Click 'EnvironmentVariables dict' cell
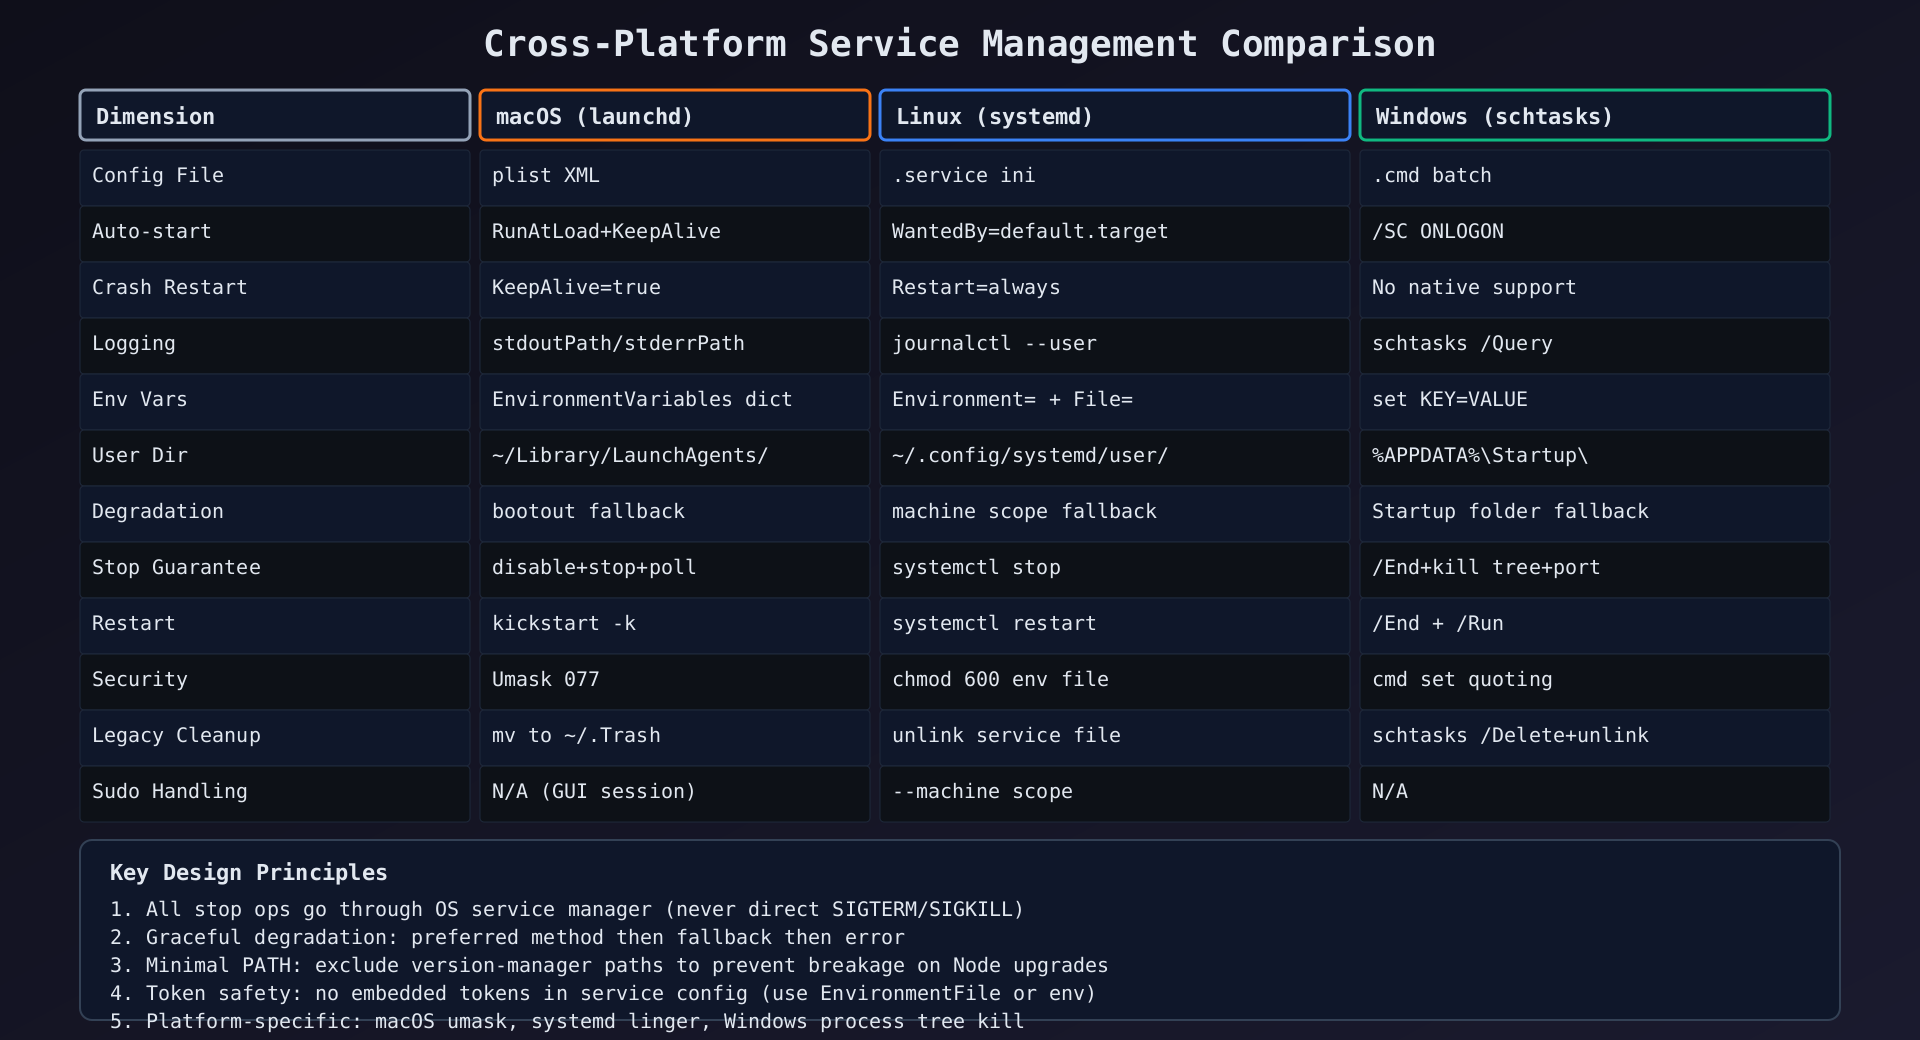 tap(675, 402)
